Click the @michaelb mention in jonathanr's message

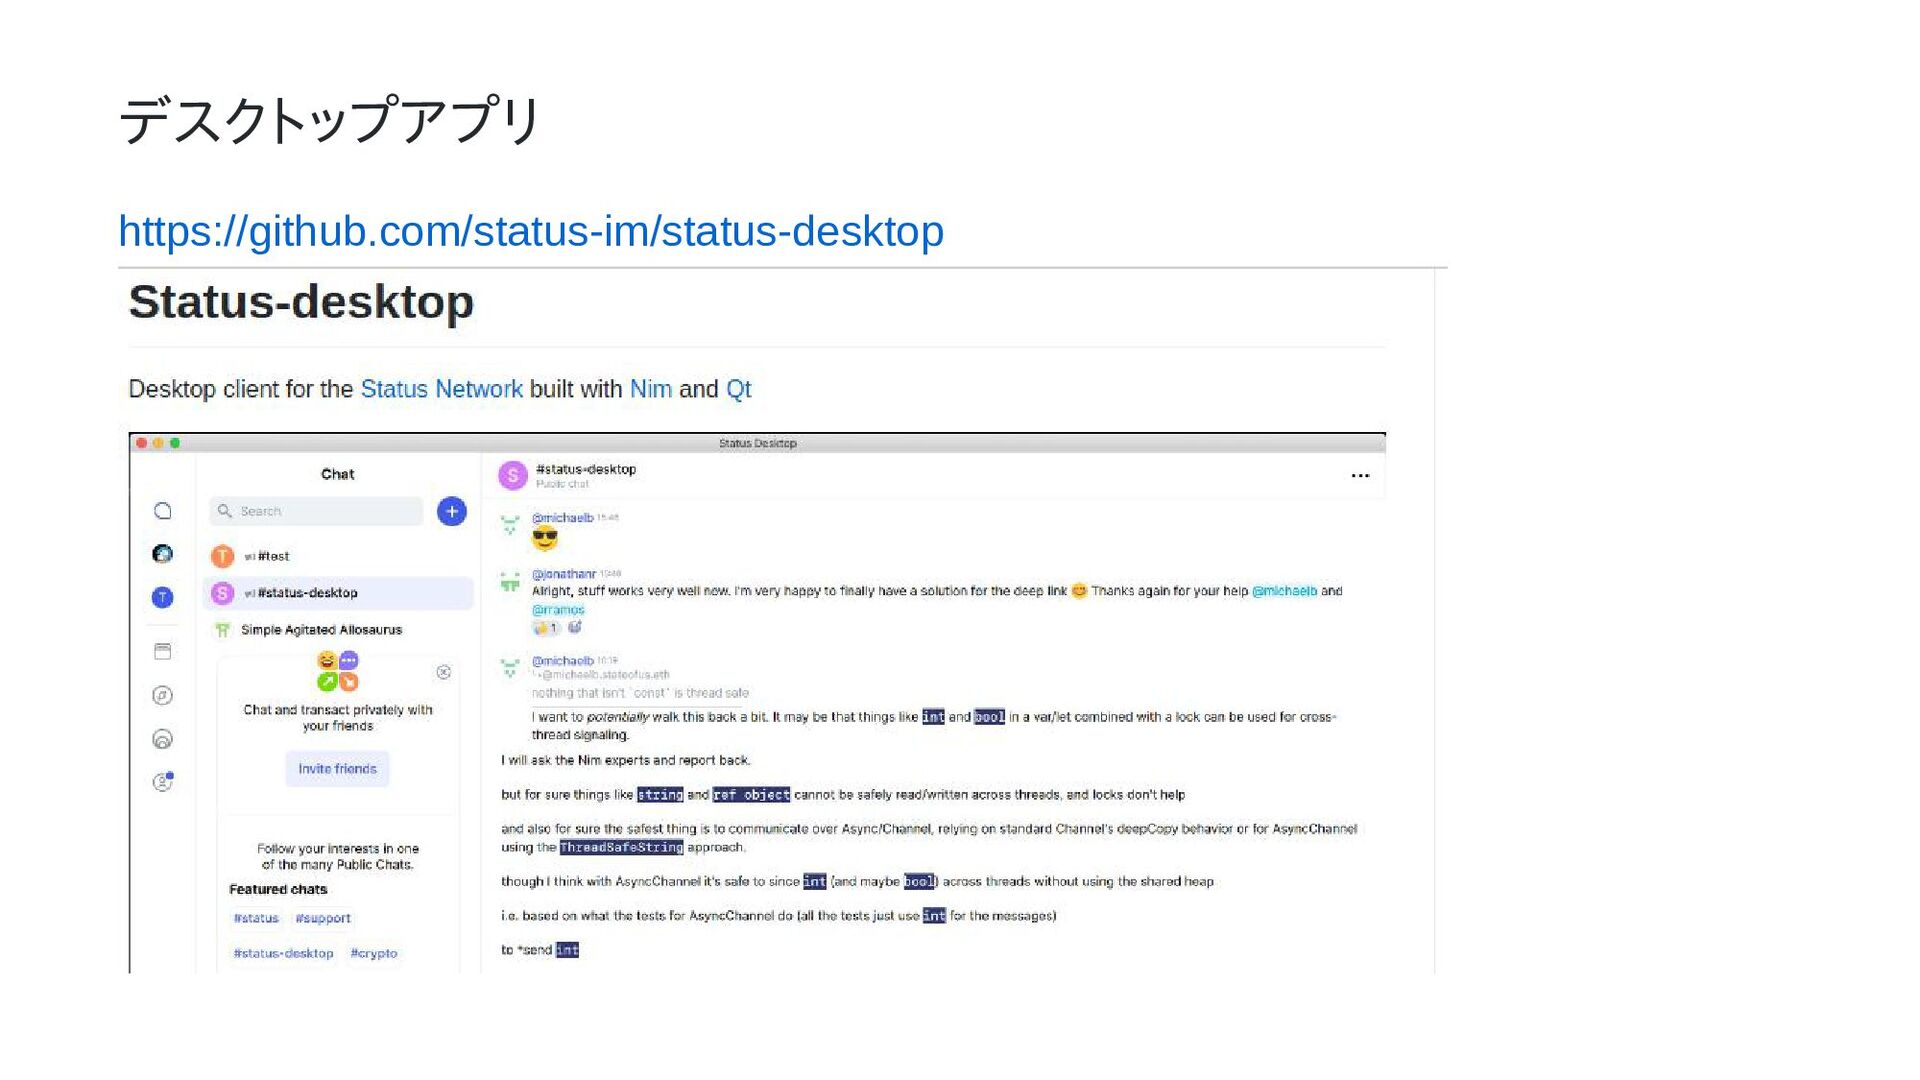tap(1284, 591)
